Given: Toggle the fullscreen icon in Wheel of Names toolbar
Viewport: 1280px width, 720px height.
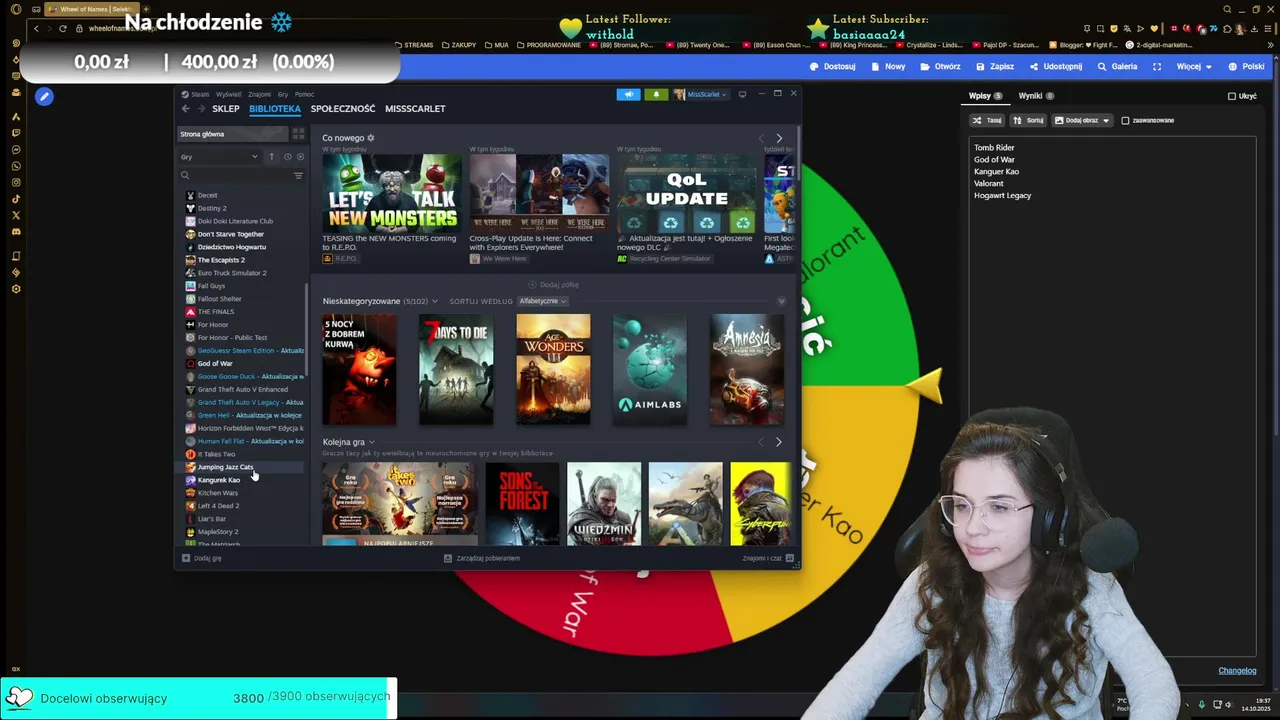Looking at the screenshot, I should coord(1157,67).
